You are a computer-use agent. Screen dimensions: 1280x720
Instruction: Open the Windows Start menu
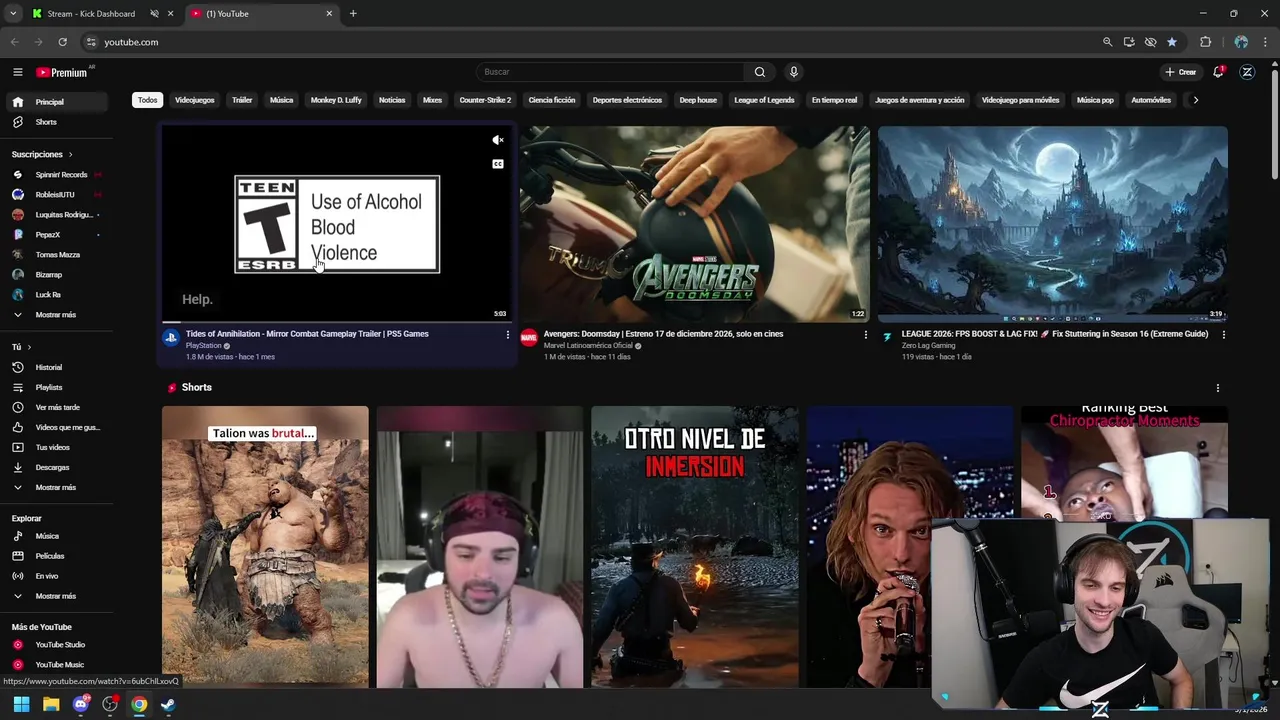[x=21, y=705]
